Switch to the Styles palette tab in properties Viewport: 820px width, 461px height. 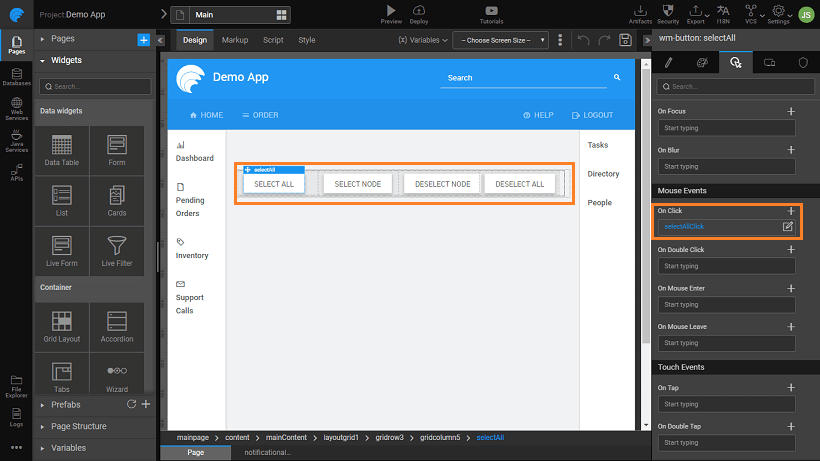point(701,62)
